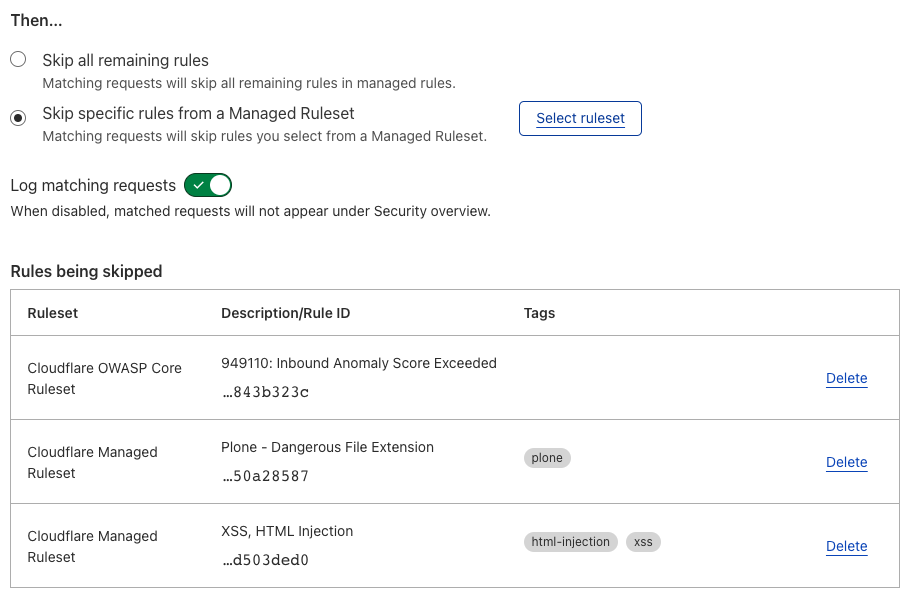This screenshot has height=614, width=911.
Task: Delete the Plone Dangerous File Extension rule
Action: (x=846, y=462)
